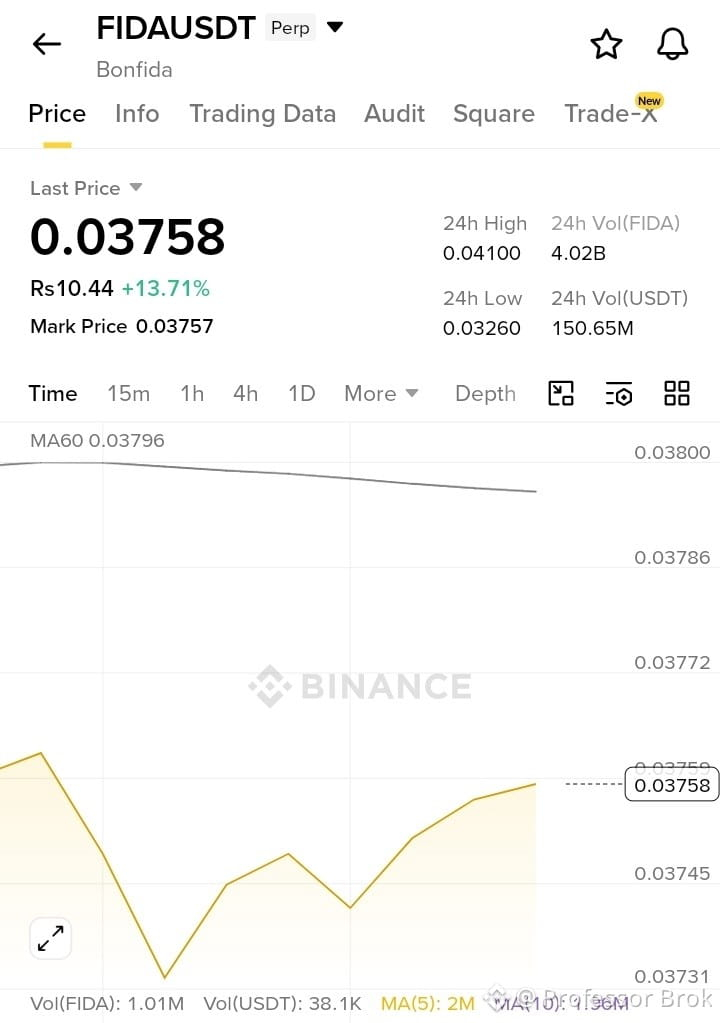Screen dimensions: 720x1023
Task: Tap the 24h Vol(FIDA) value 4.02B
Action: [578, 253]
